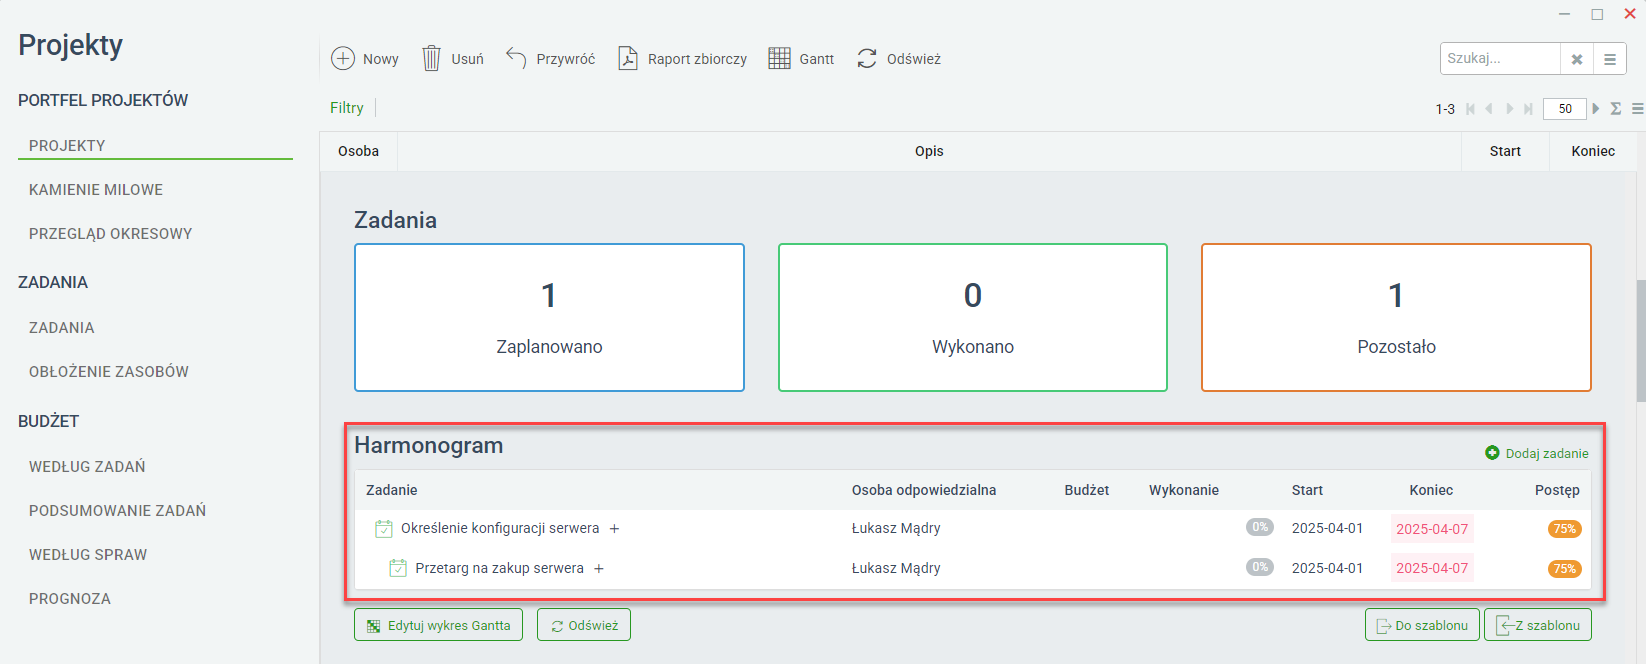Sort by the Osoba column header
Screen dimensions: 1646x664
pos(358,151)
